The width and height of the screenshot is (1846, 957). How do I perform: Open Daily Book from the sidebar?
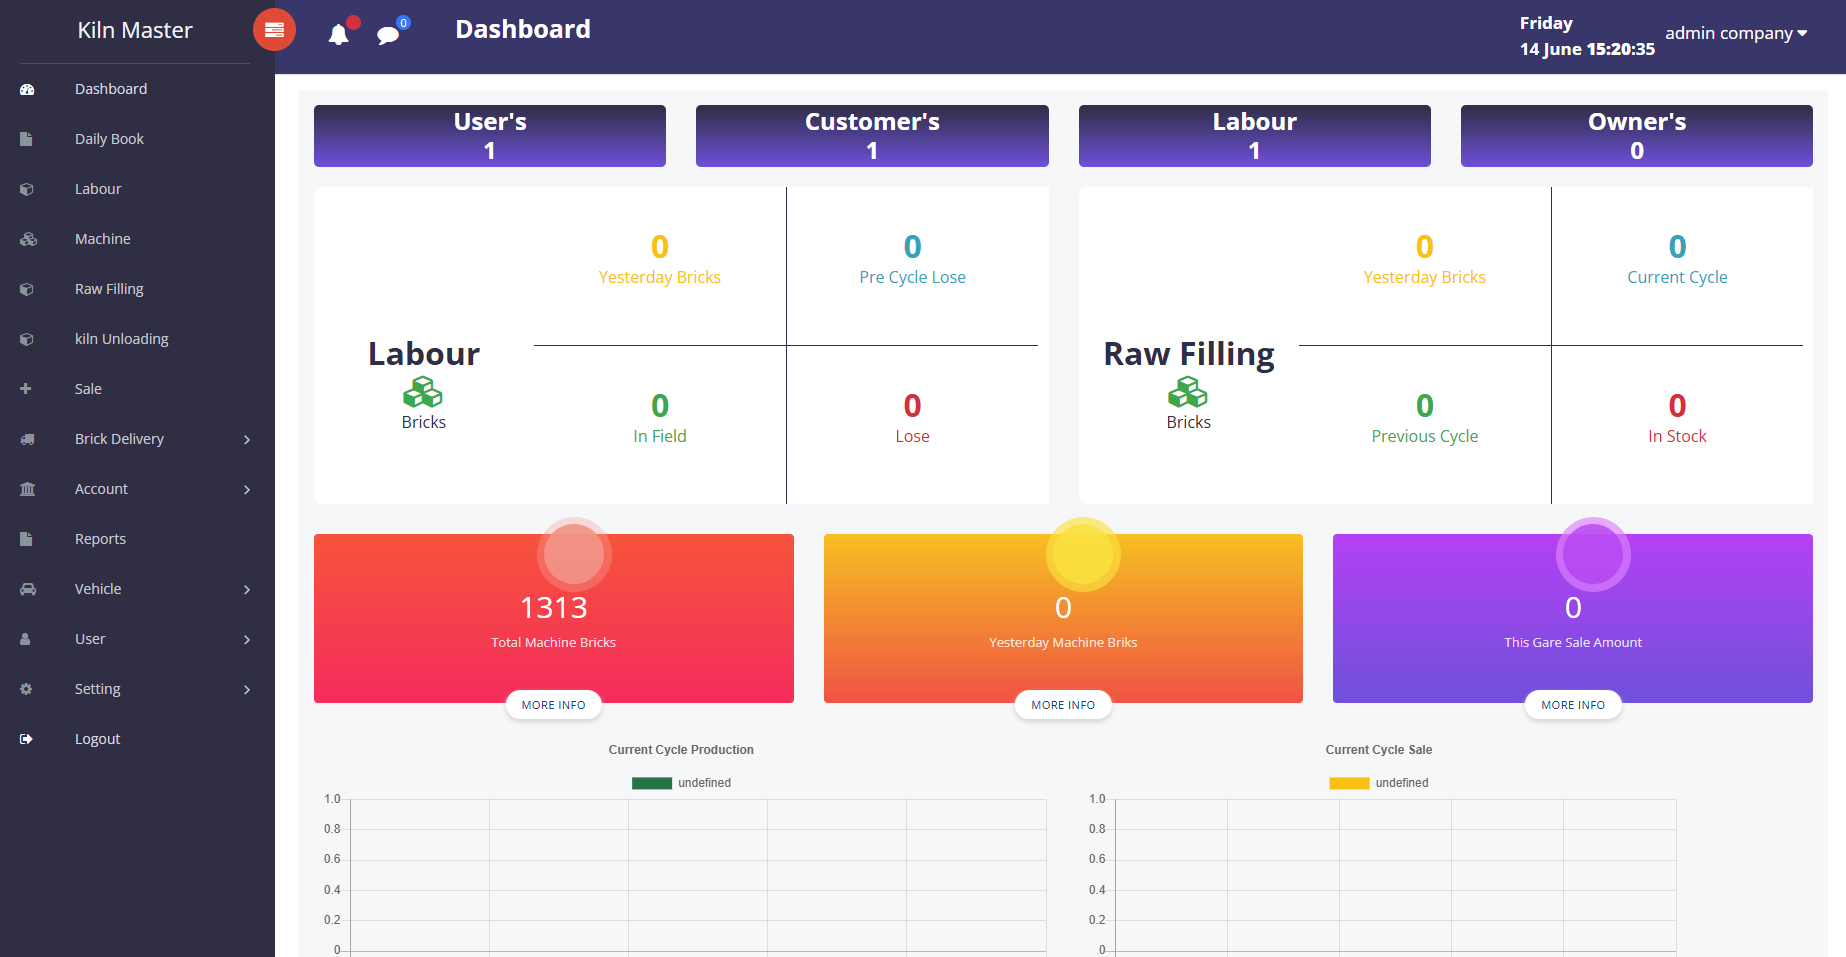109,139
